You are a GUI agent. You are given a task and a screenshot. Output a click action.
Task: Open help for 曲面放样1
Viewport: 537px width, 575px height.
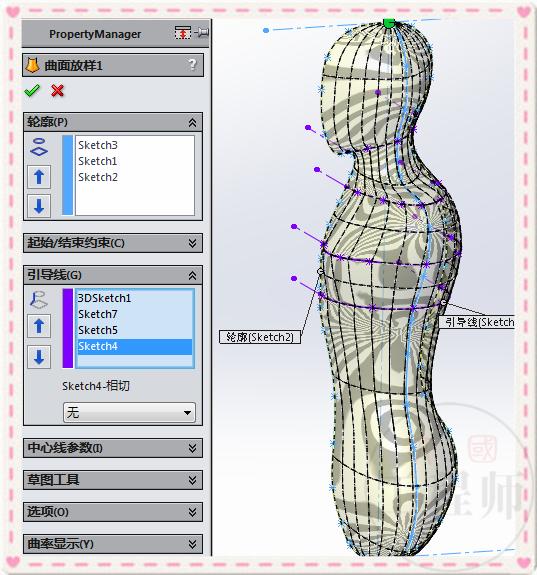click(192, 65)
